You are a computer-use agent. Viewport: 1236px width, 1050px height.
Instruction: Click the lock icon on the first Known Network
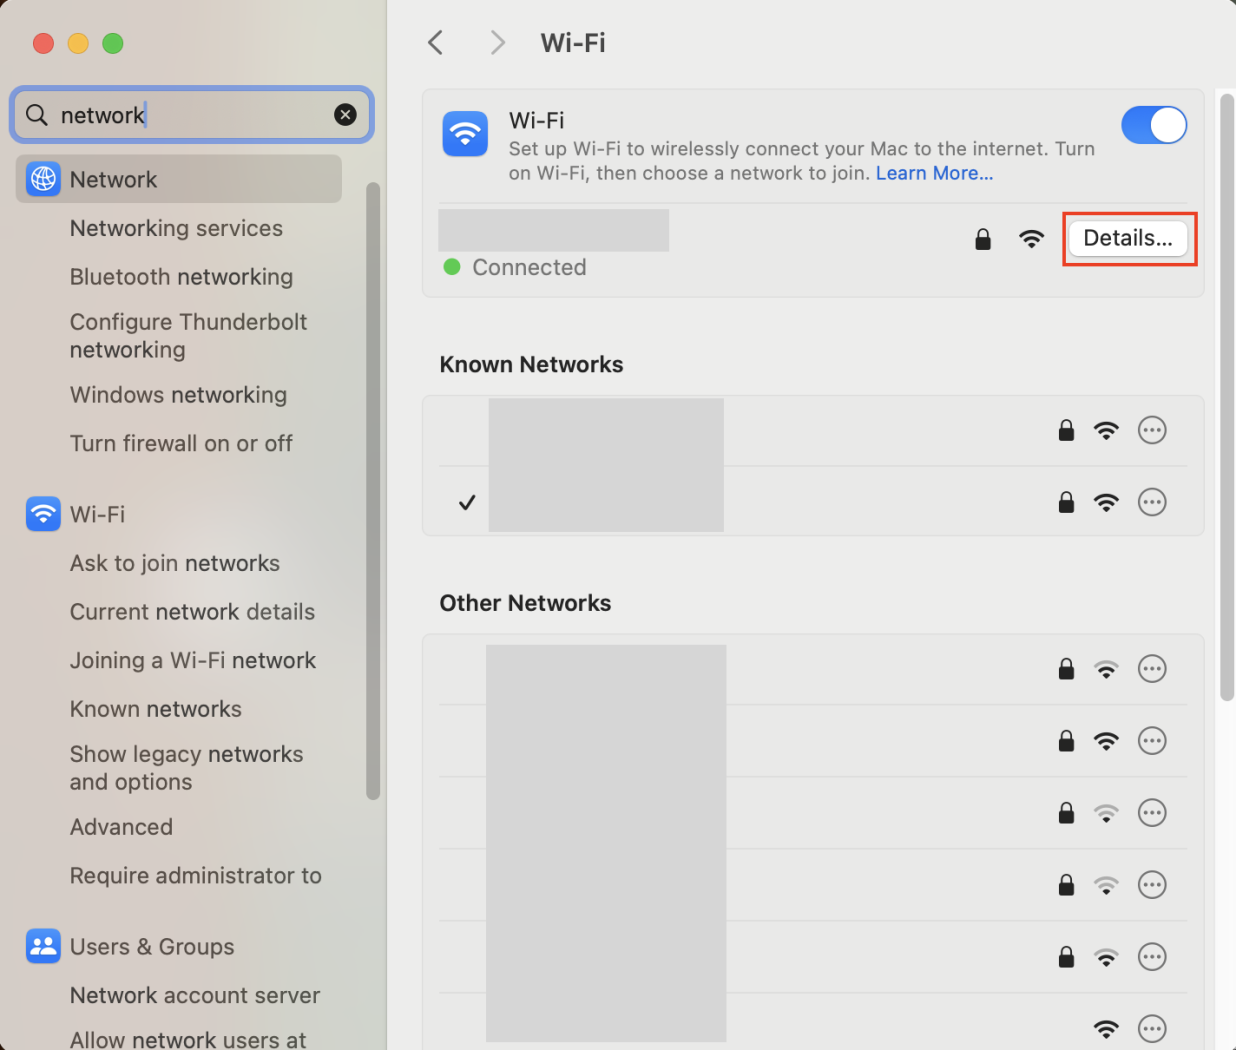click(x=1065, y=430)
